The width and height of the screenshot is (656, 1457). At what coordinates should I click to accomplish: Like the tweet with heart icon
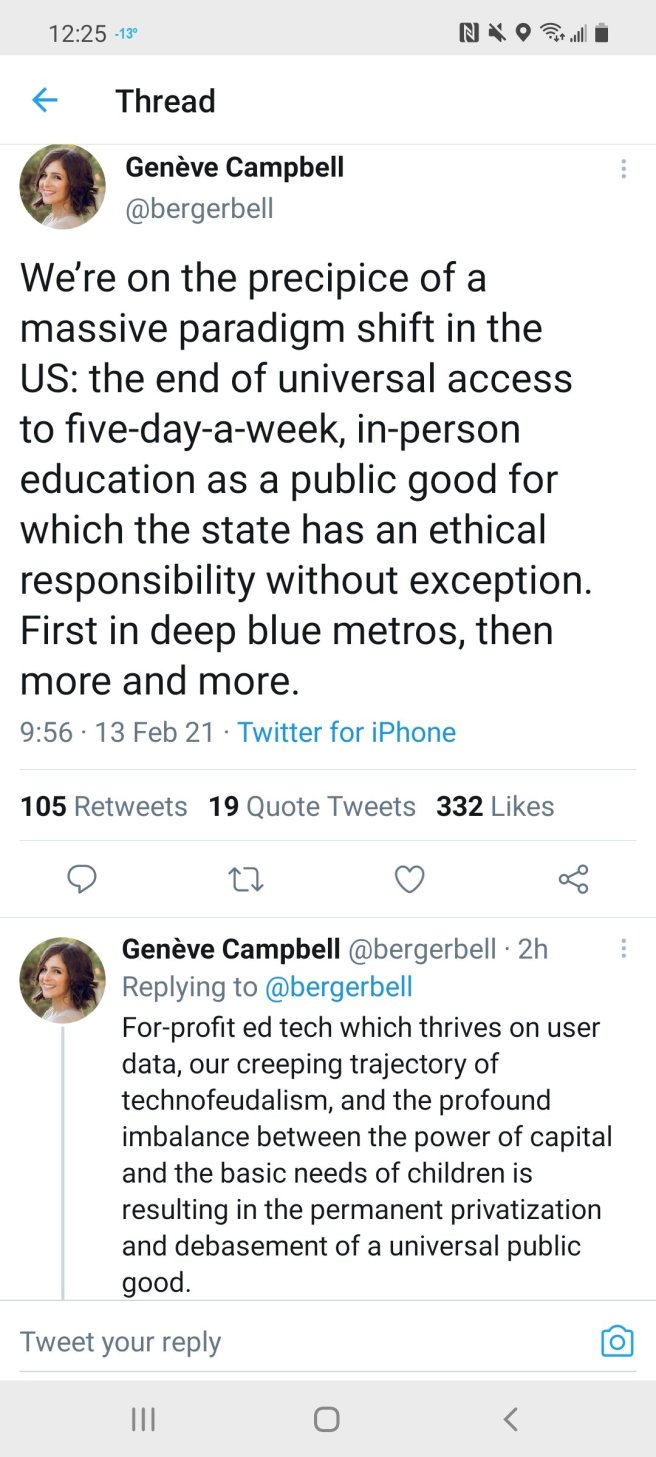(x=409, y=879)
